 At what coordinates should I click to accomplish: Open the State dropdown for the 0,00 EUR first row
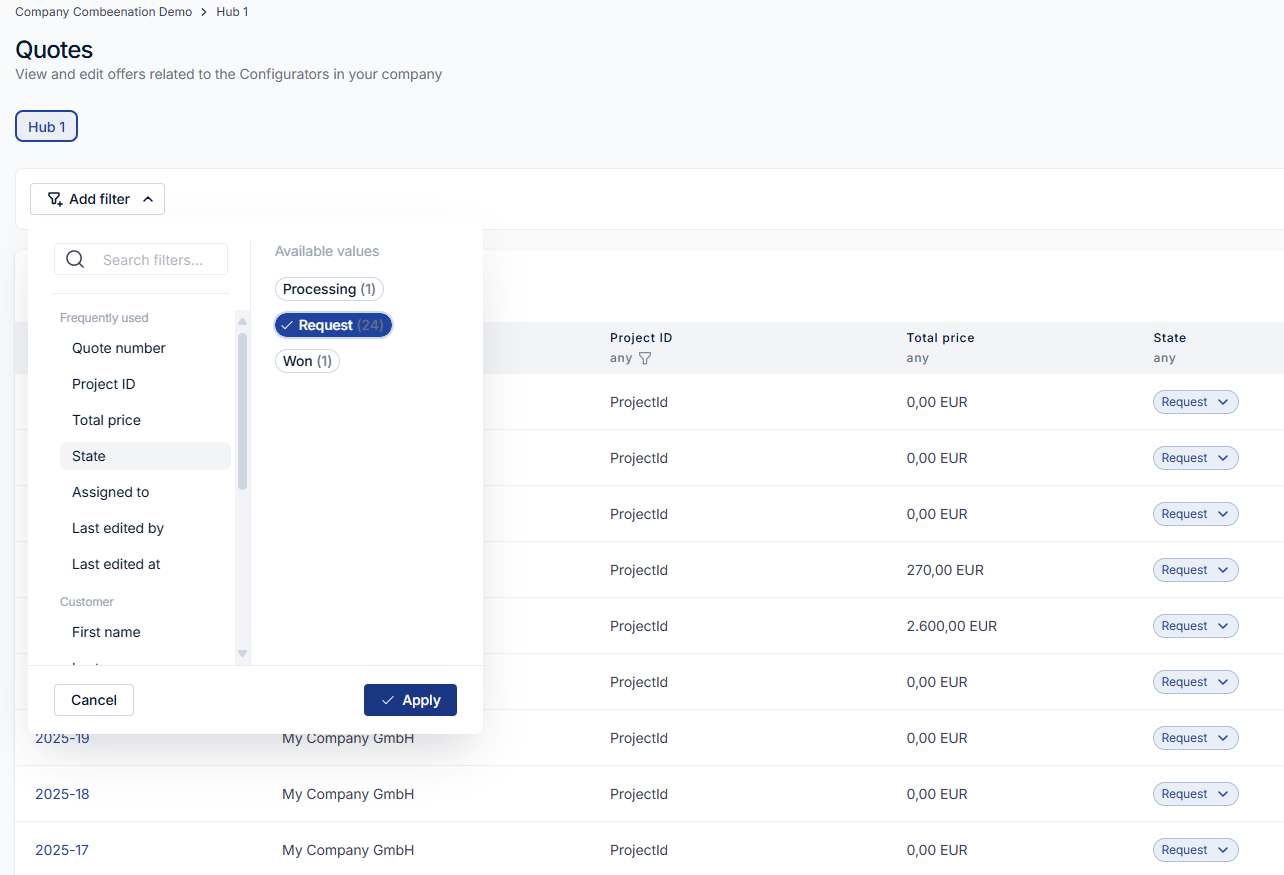1195,402
